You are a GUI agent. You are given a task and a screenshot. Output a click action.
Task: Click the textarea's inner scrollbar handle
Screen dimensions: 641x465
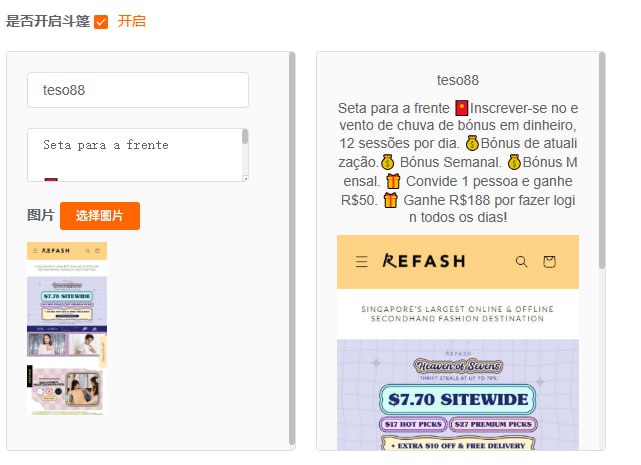tap(245, 136)
